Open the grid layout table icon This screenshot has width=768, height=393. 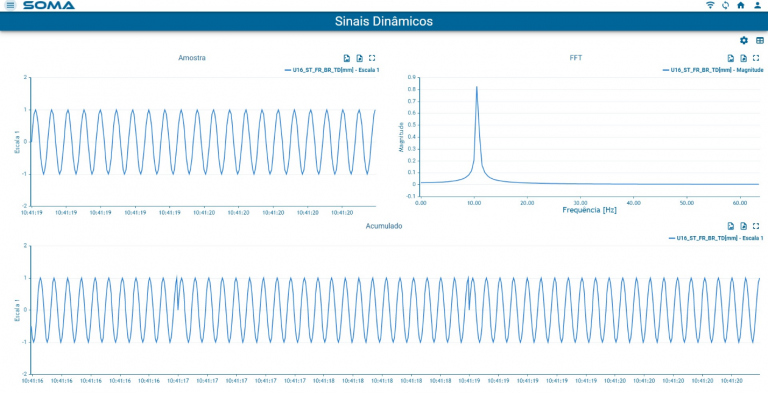click(760, 40)
